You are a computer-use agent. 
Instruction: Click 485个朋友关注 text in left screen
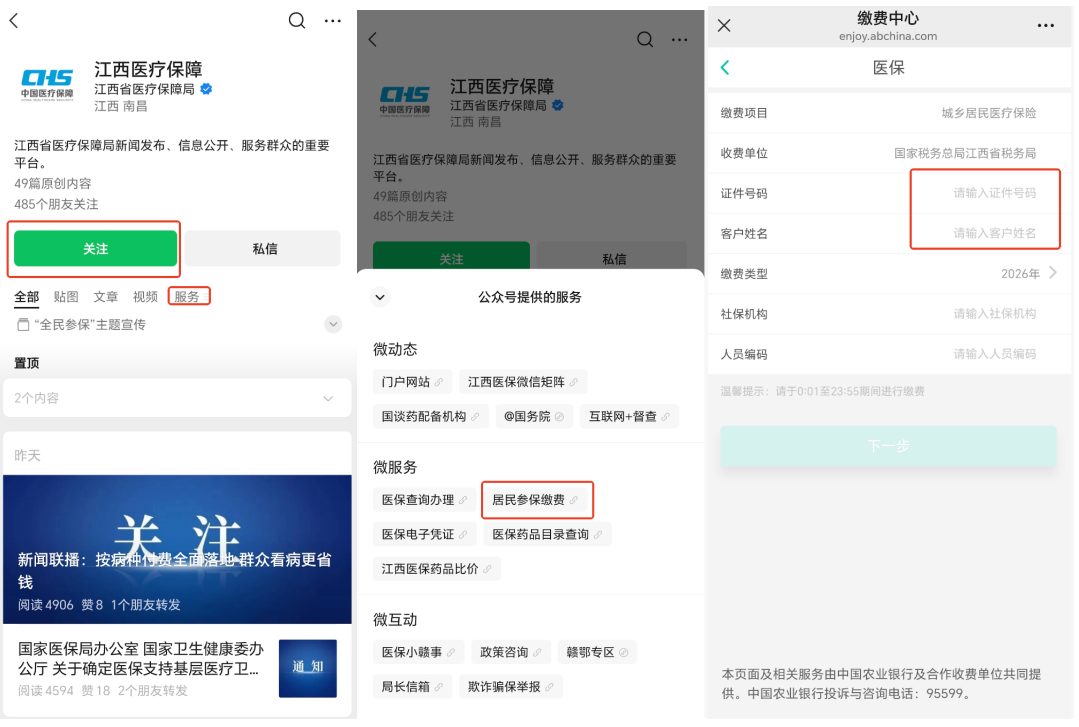click(x=56, y=204)
